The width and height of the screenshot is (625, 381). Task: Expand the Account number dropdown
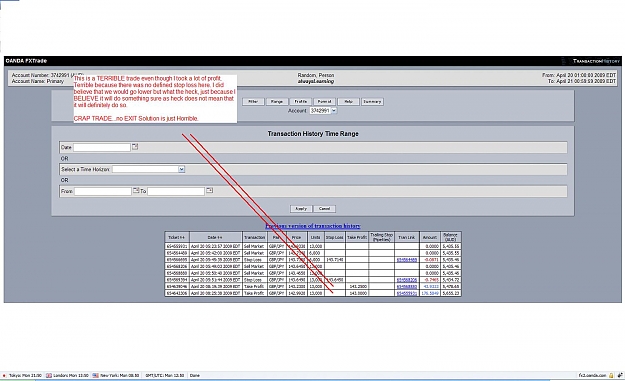click(x=334, y=110)
